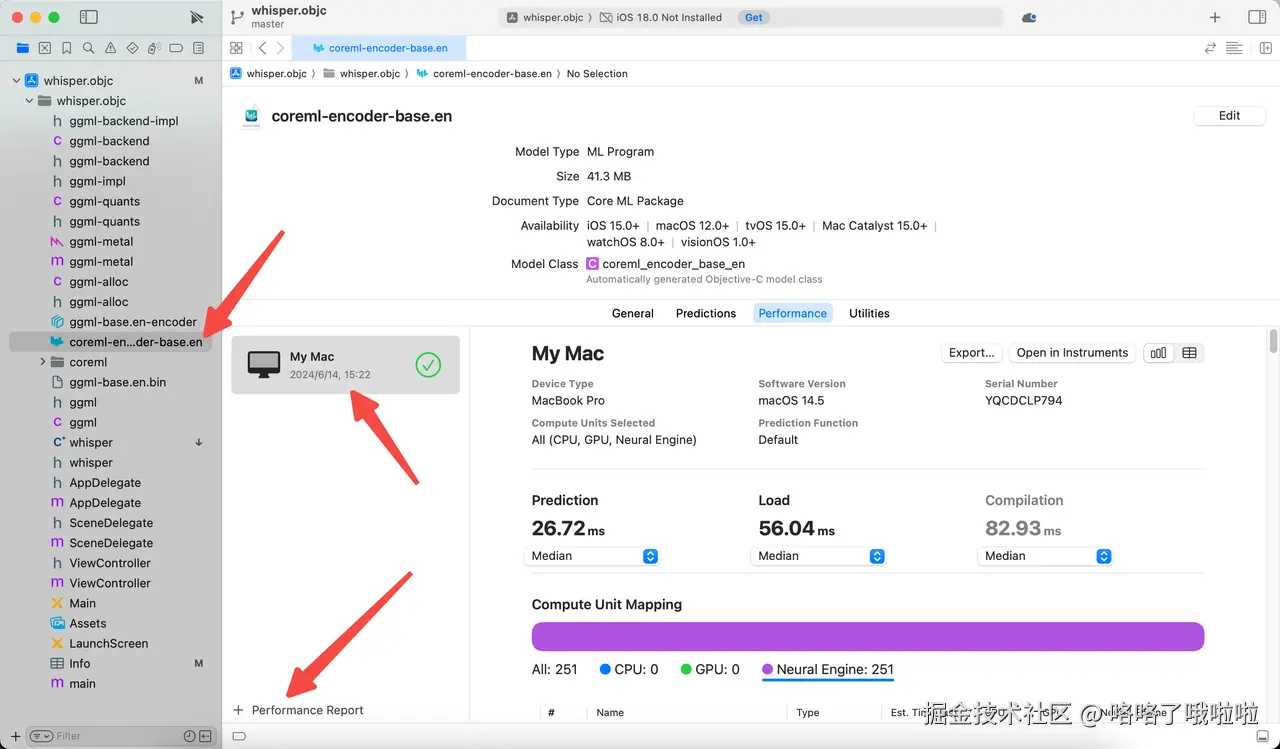
Task: Toggle the recent files clock filter
Action: coord(190,736)
